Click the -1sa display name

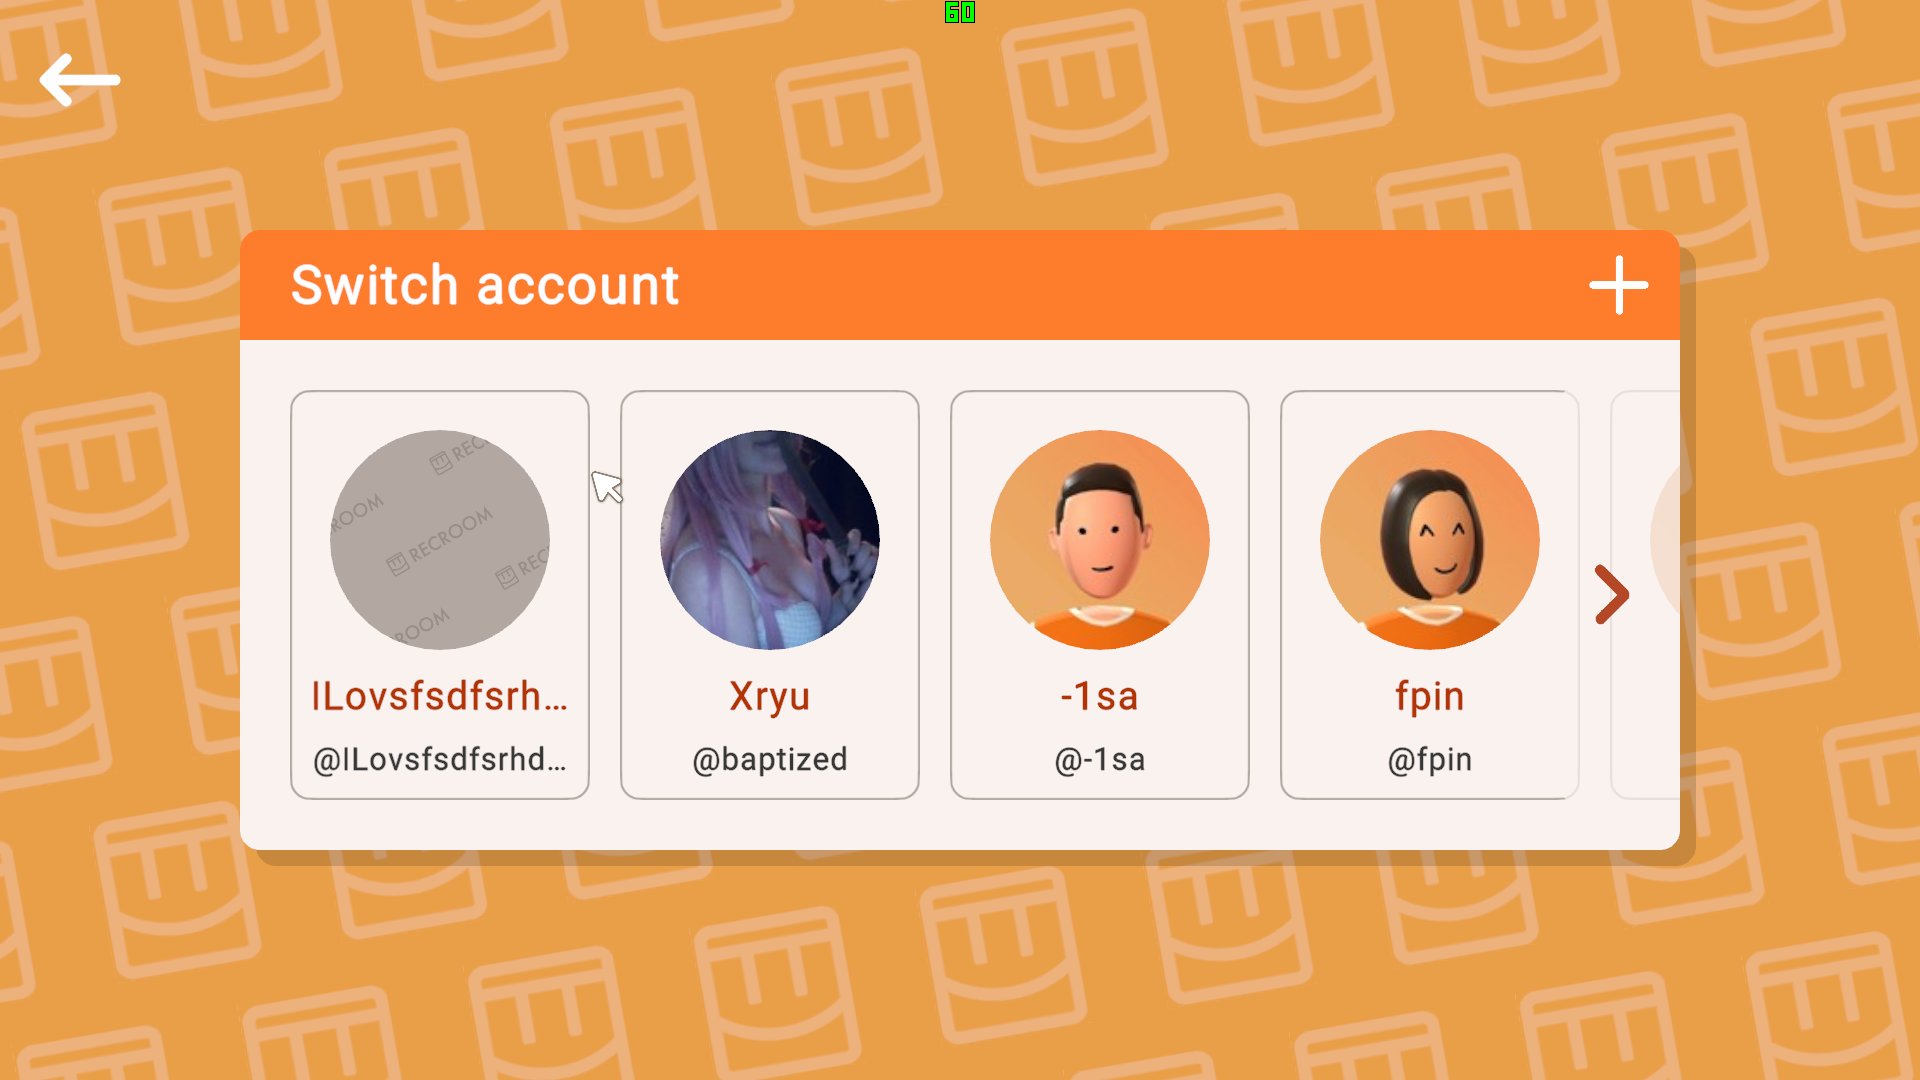tap(1100, 696)
